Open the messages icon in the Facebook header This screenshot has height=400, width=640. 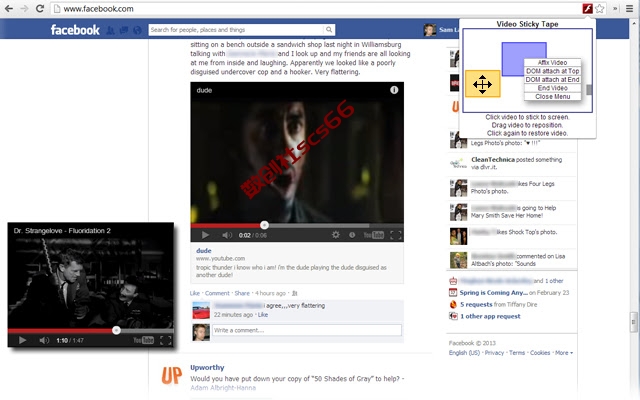(124, 30)
